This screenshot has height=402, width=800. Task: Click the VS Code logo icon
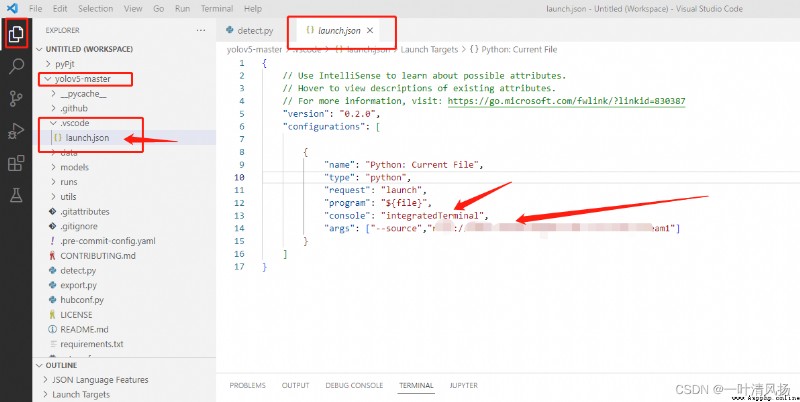(12, 8)
